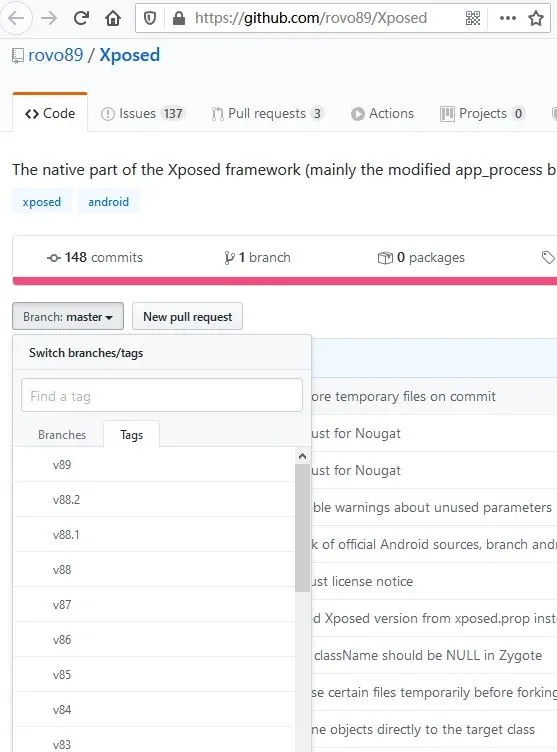Open commit about official Android sources

point(434,544)
